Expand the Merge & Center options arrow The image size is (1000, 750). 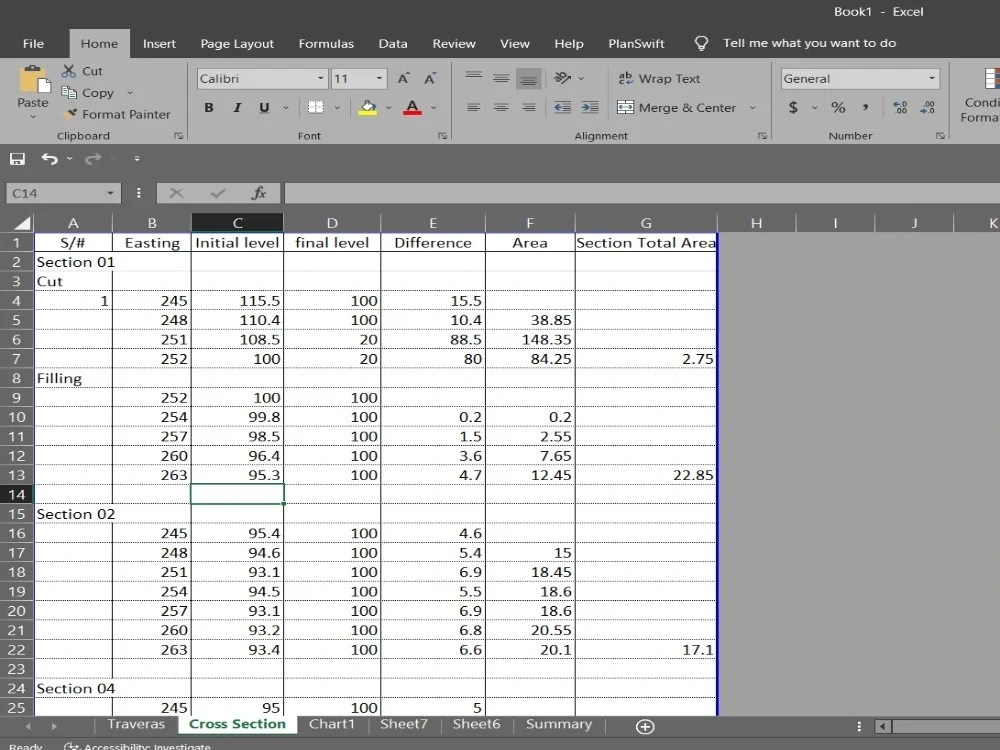pos(753,107)
